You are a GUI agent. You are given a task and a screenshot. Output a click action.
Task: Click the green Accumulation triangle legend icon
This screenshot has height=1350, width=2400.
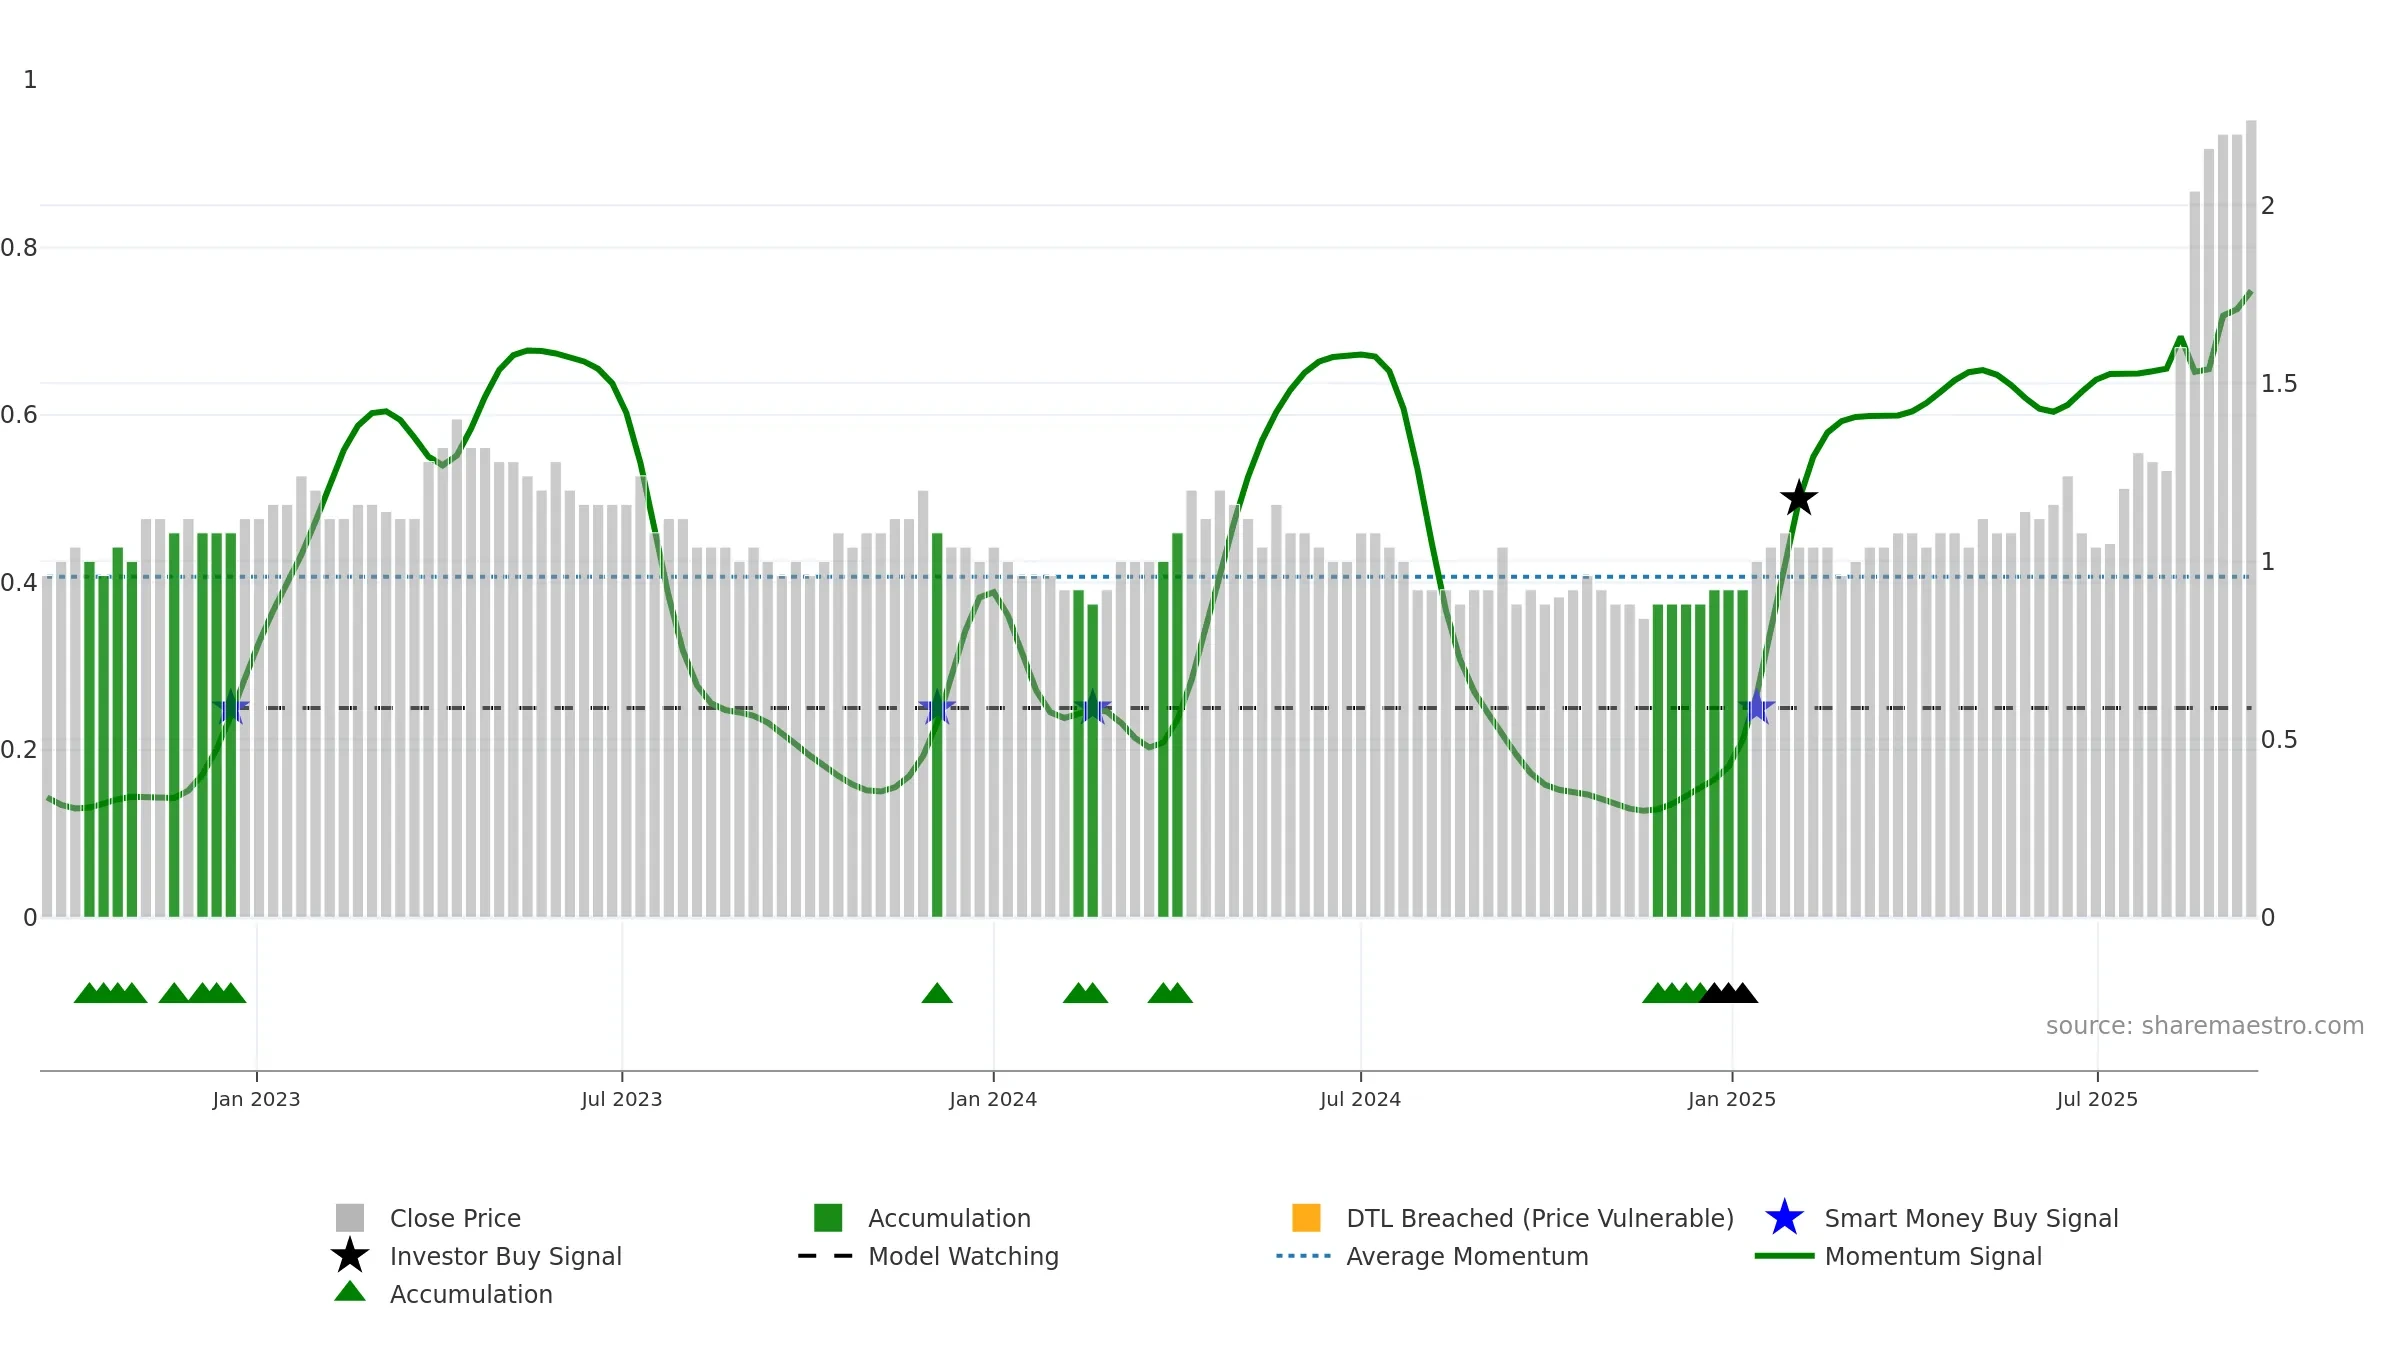(x=350, y=1292)
